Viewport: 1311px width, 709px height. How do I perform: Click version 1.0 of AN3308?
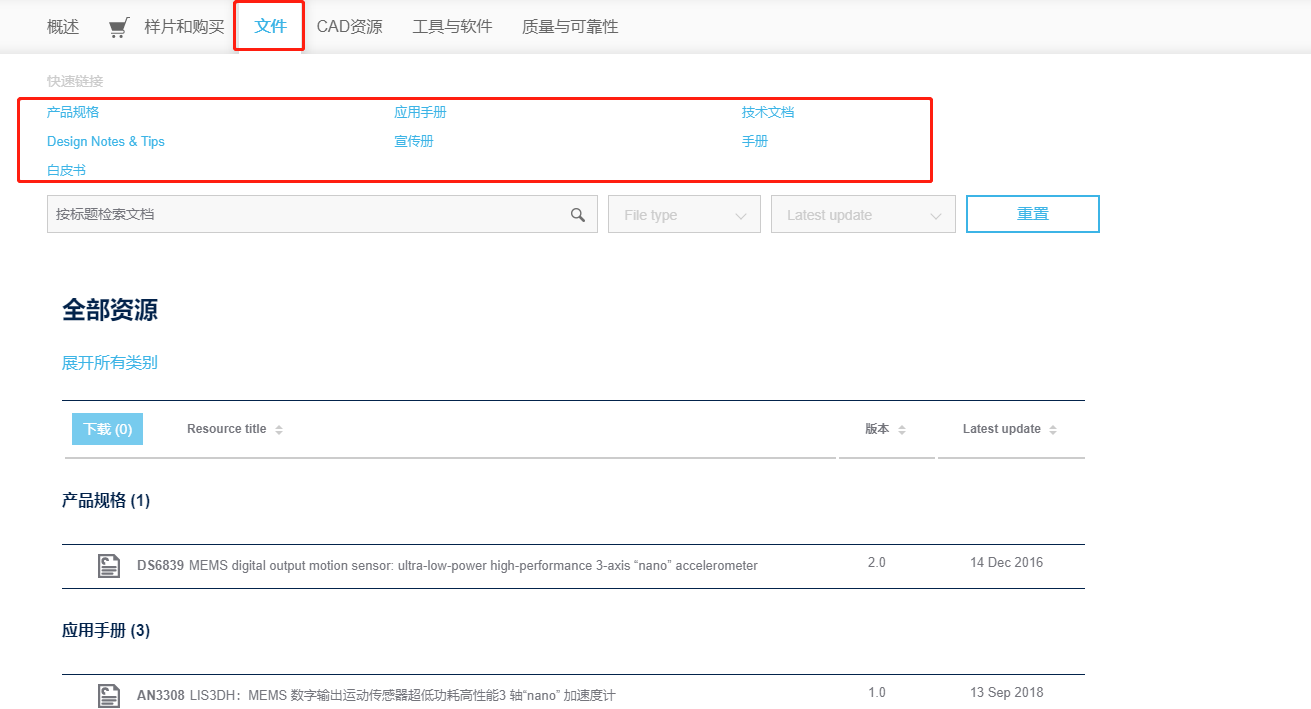click(x=877, y=693)
